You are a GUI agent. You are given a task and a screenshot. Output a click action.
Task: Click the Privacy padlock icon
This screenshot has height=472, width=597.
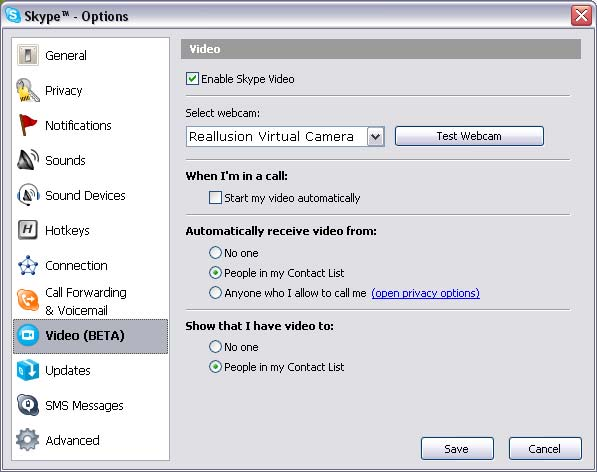click(28, 91)
